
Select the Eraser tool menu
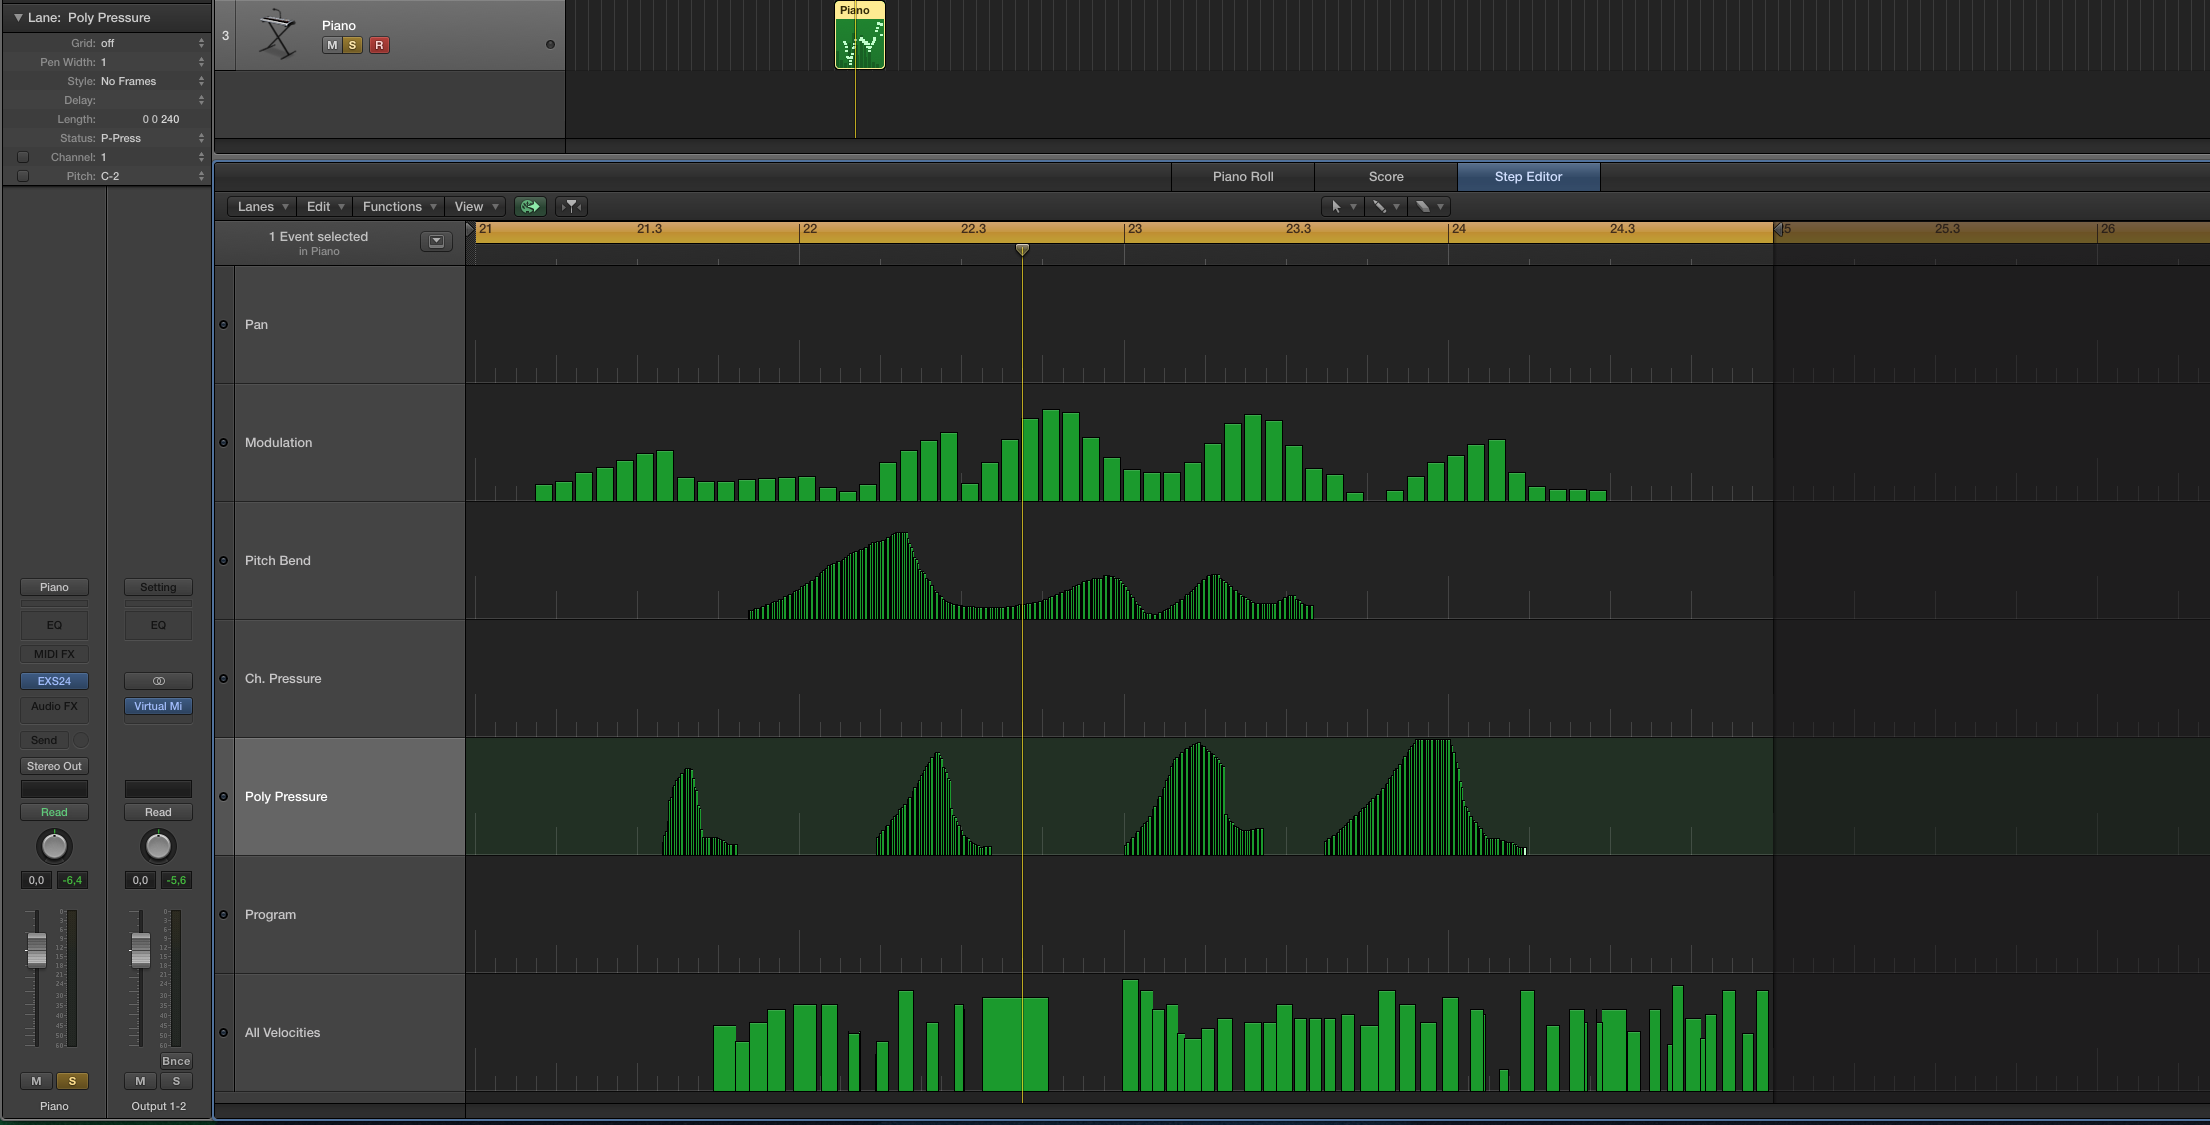point(1429,206)
